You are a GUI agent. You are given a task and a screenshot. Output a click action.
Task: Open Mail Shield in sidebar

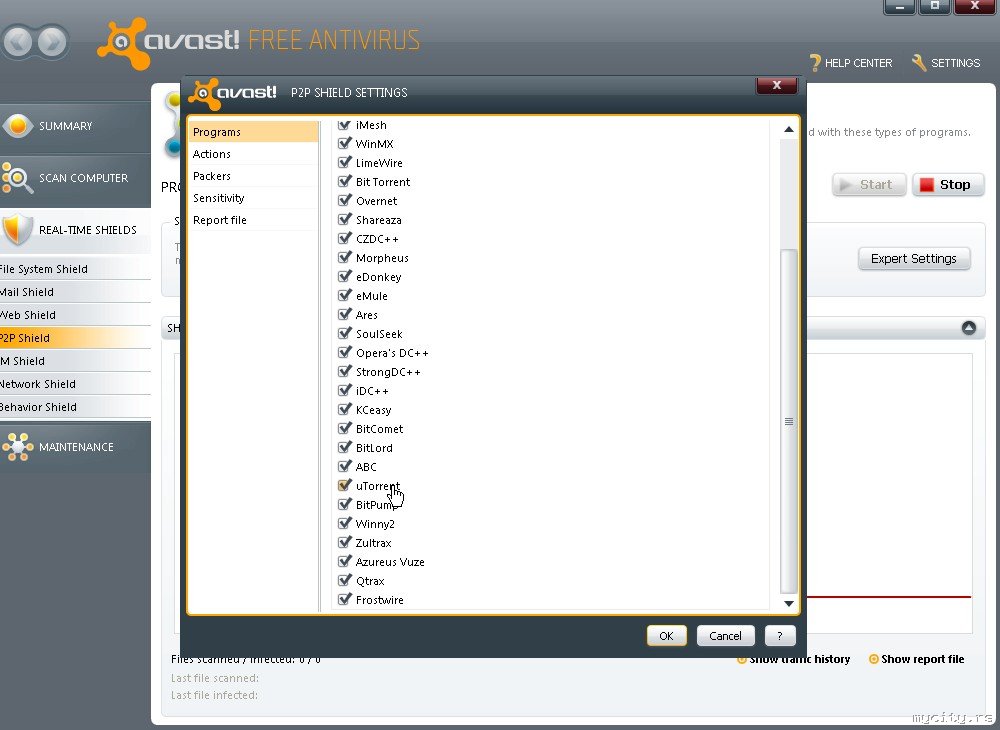click(75, 292)
